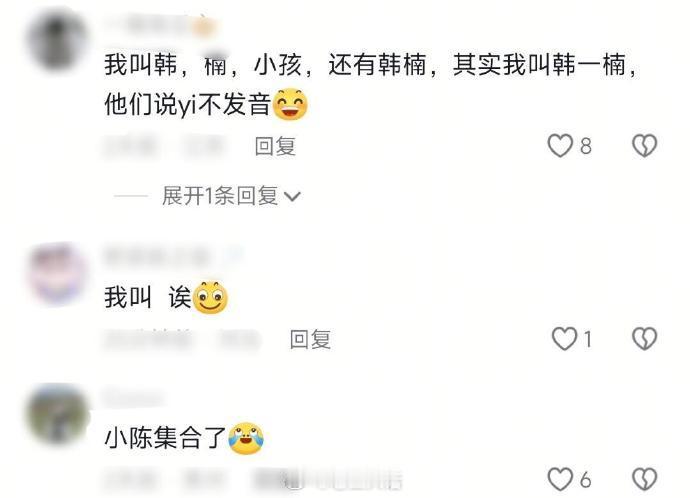The height and width of the screenshot is (498, 690).
Task: Open first commenter's avatar profile
Action: tap(57, 40)
